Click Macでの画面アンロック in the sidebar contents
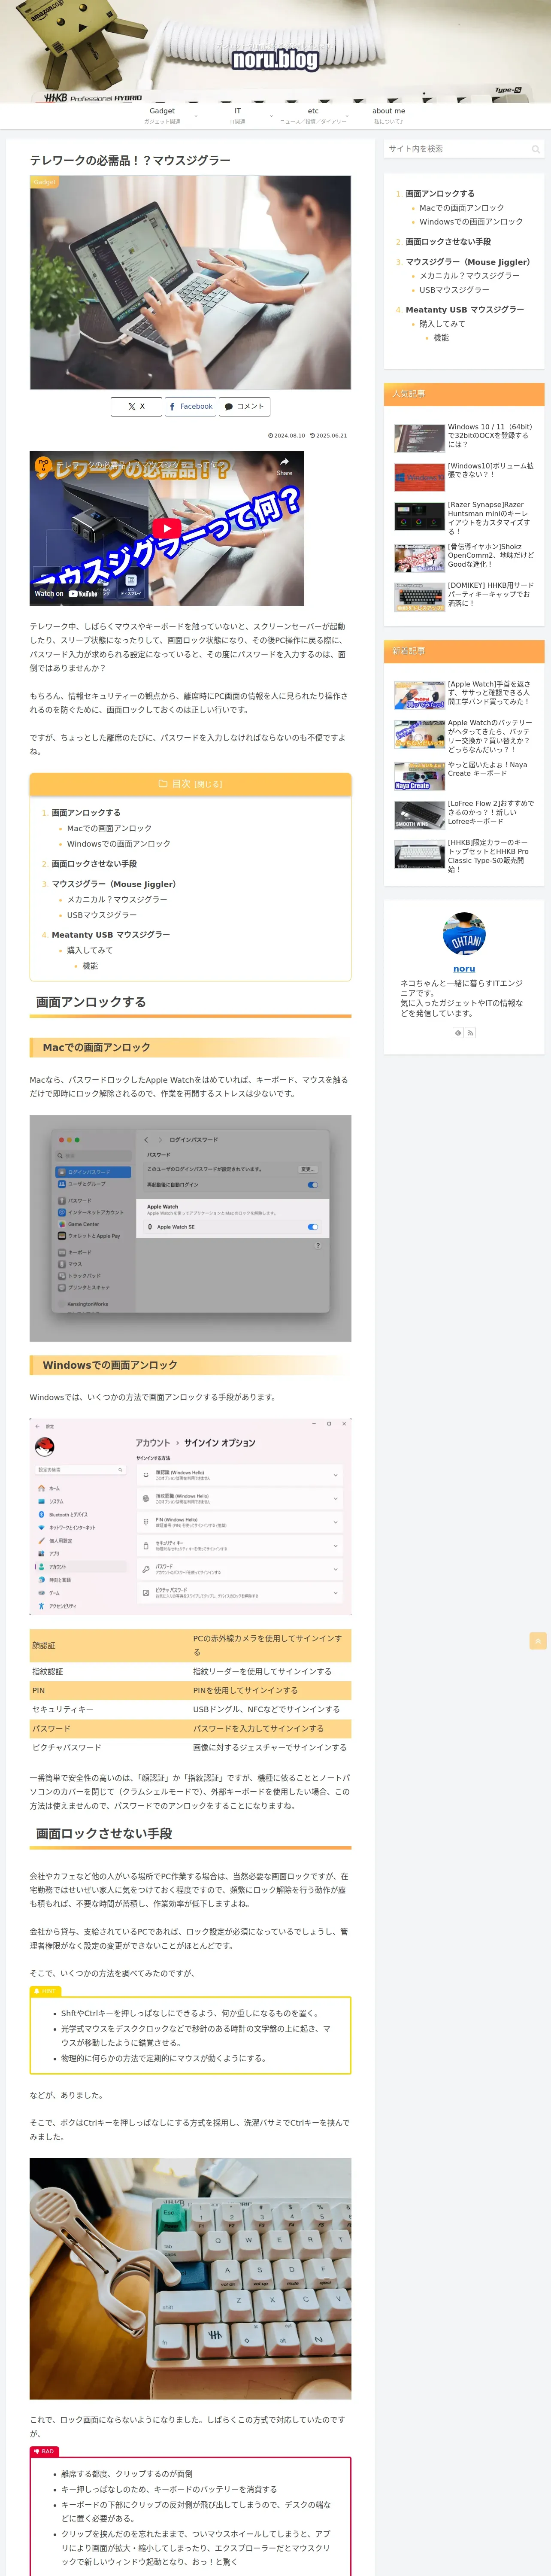 click(x=462, y=208)
